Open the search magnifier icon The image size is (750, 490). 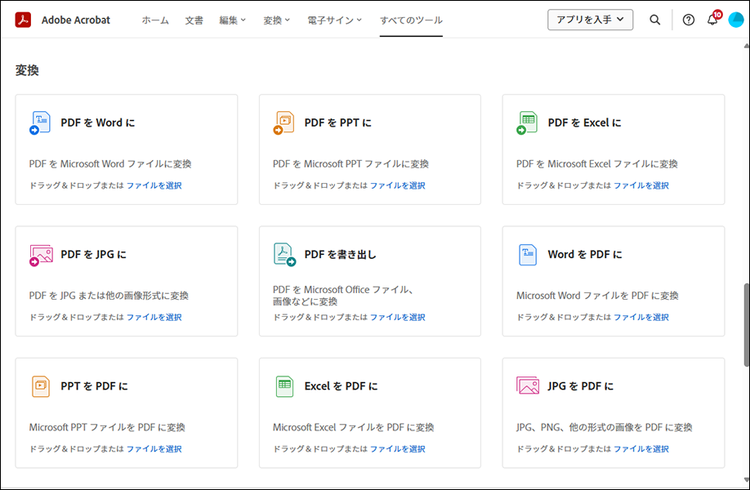655,20
